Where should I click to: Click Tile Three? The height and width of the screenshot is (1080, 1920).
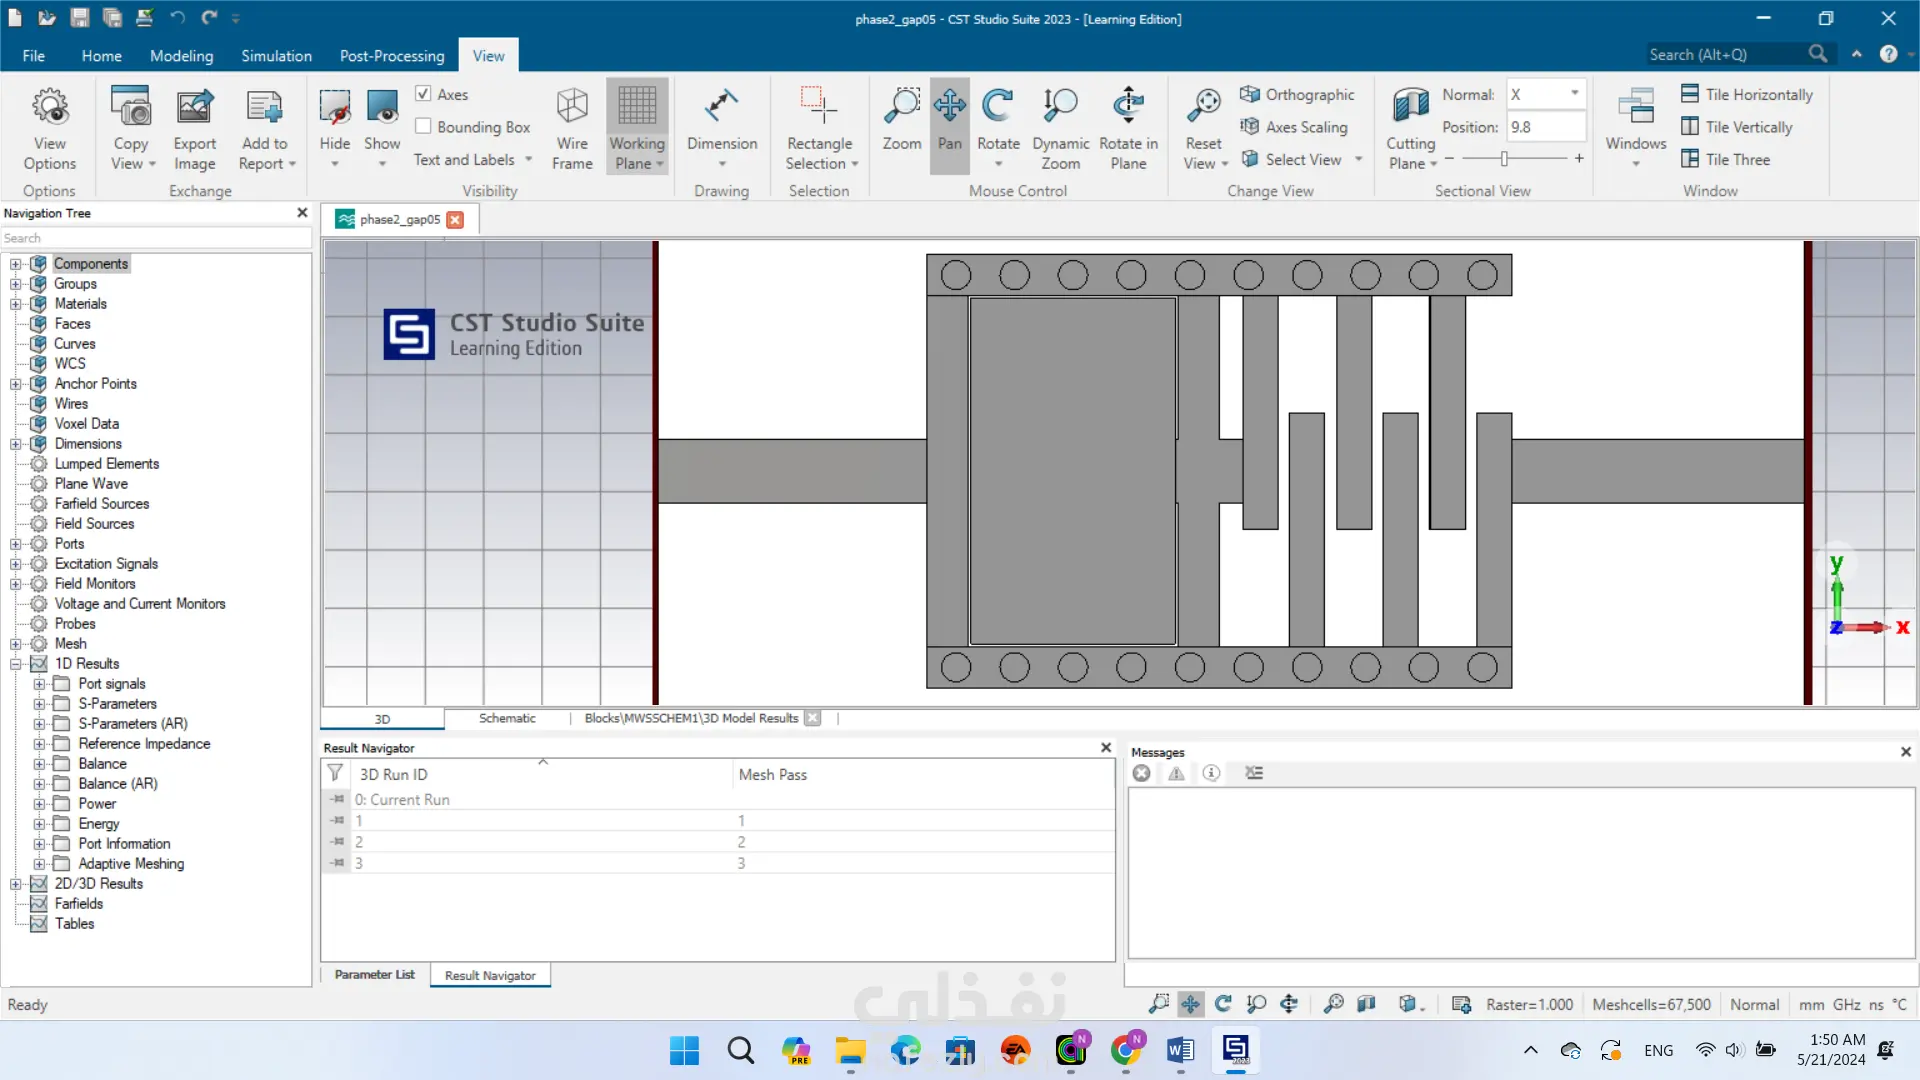tap(1726, 159)
